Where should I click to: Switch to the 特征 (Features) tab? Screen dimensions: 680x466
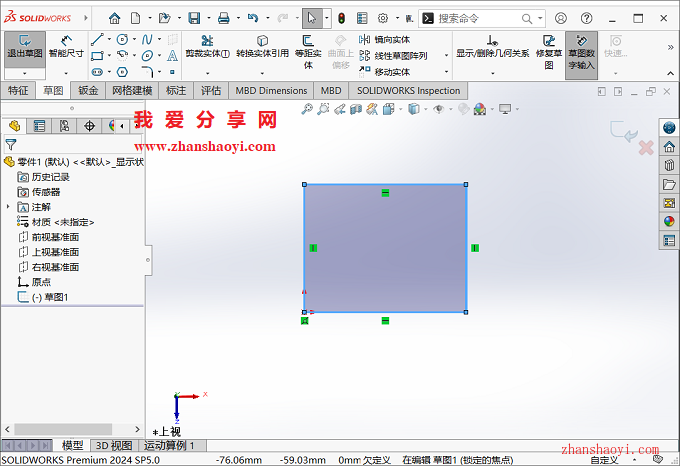click(18, 91)
